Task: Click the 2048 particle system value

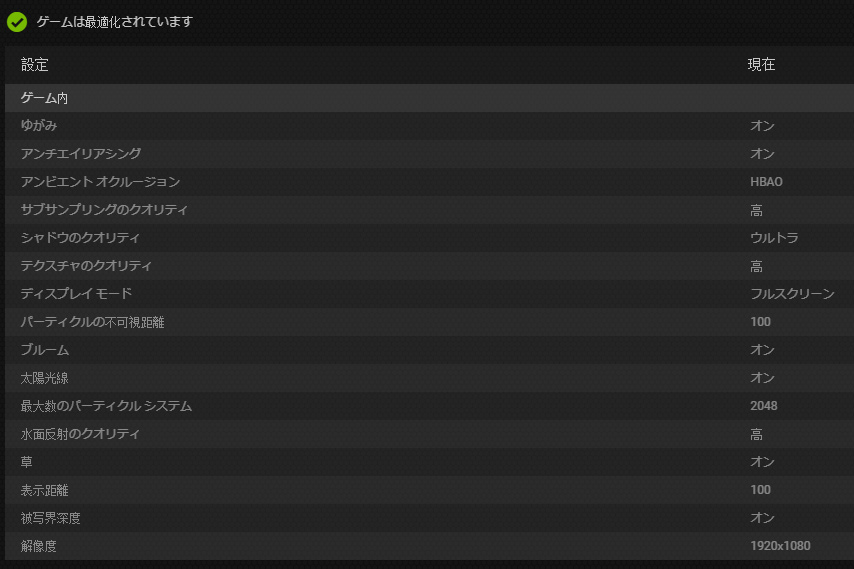Action: point(764,406)
